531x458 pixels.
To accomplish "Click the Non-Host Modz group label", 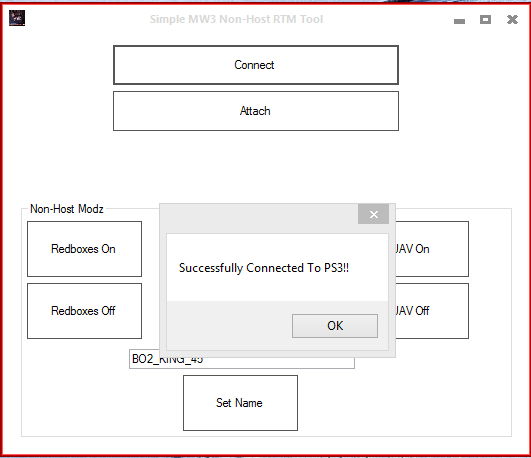I will coord(67,209).
